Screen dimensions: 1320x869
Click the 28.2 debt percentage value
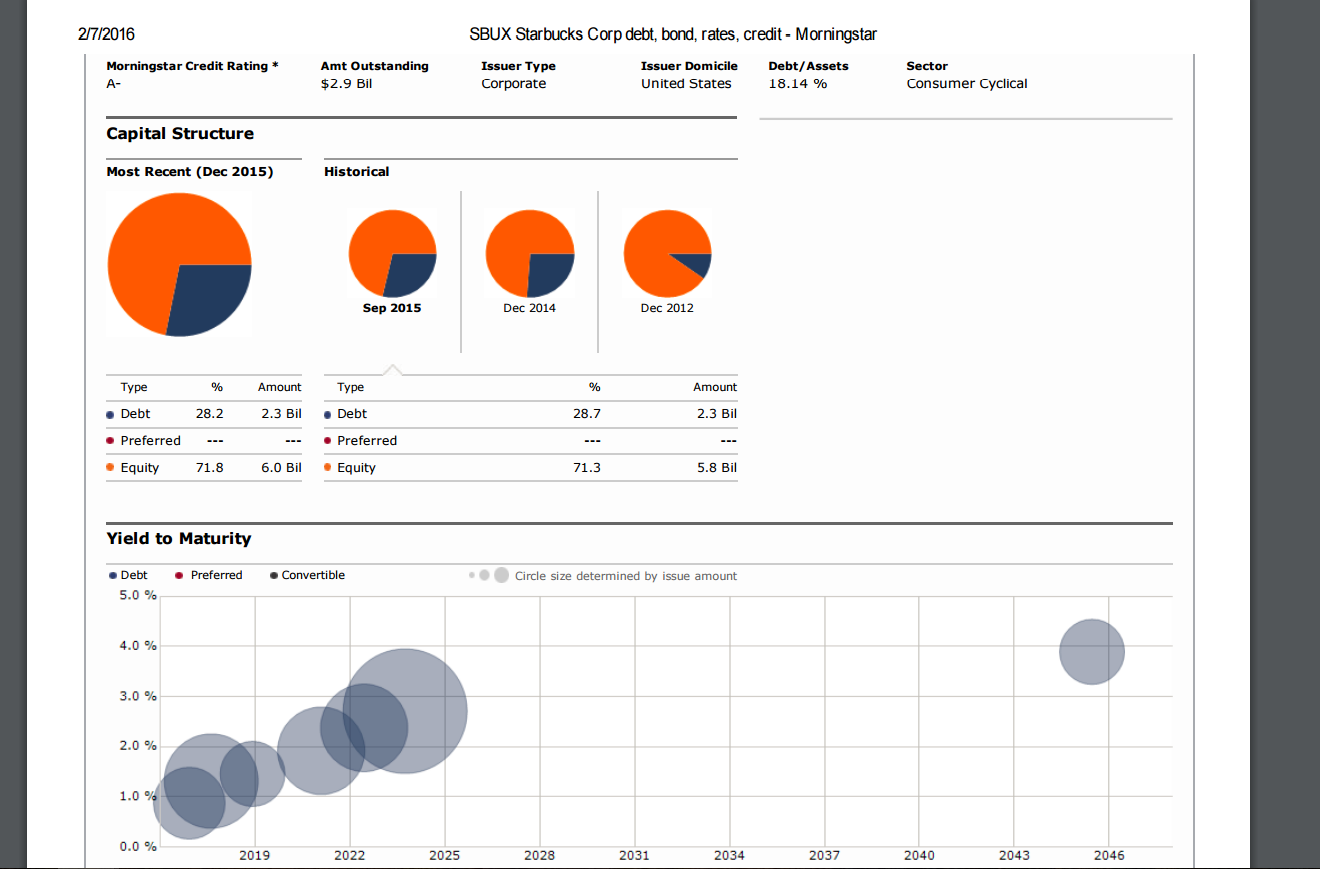coord(210,414)
